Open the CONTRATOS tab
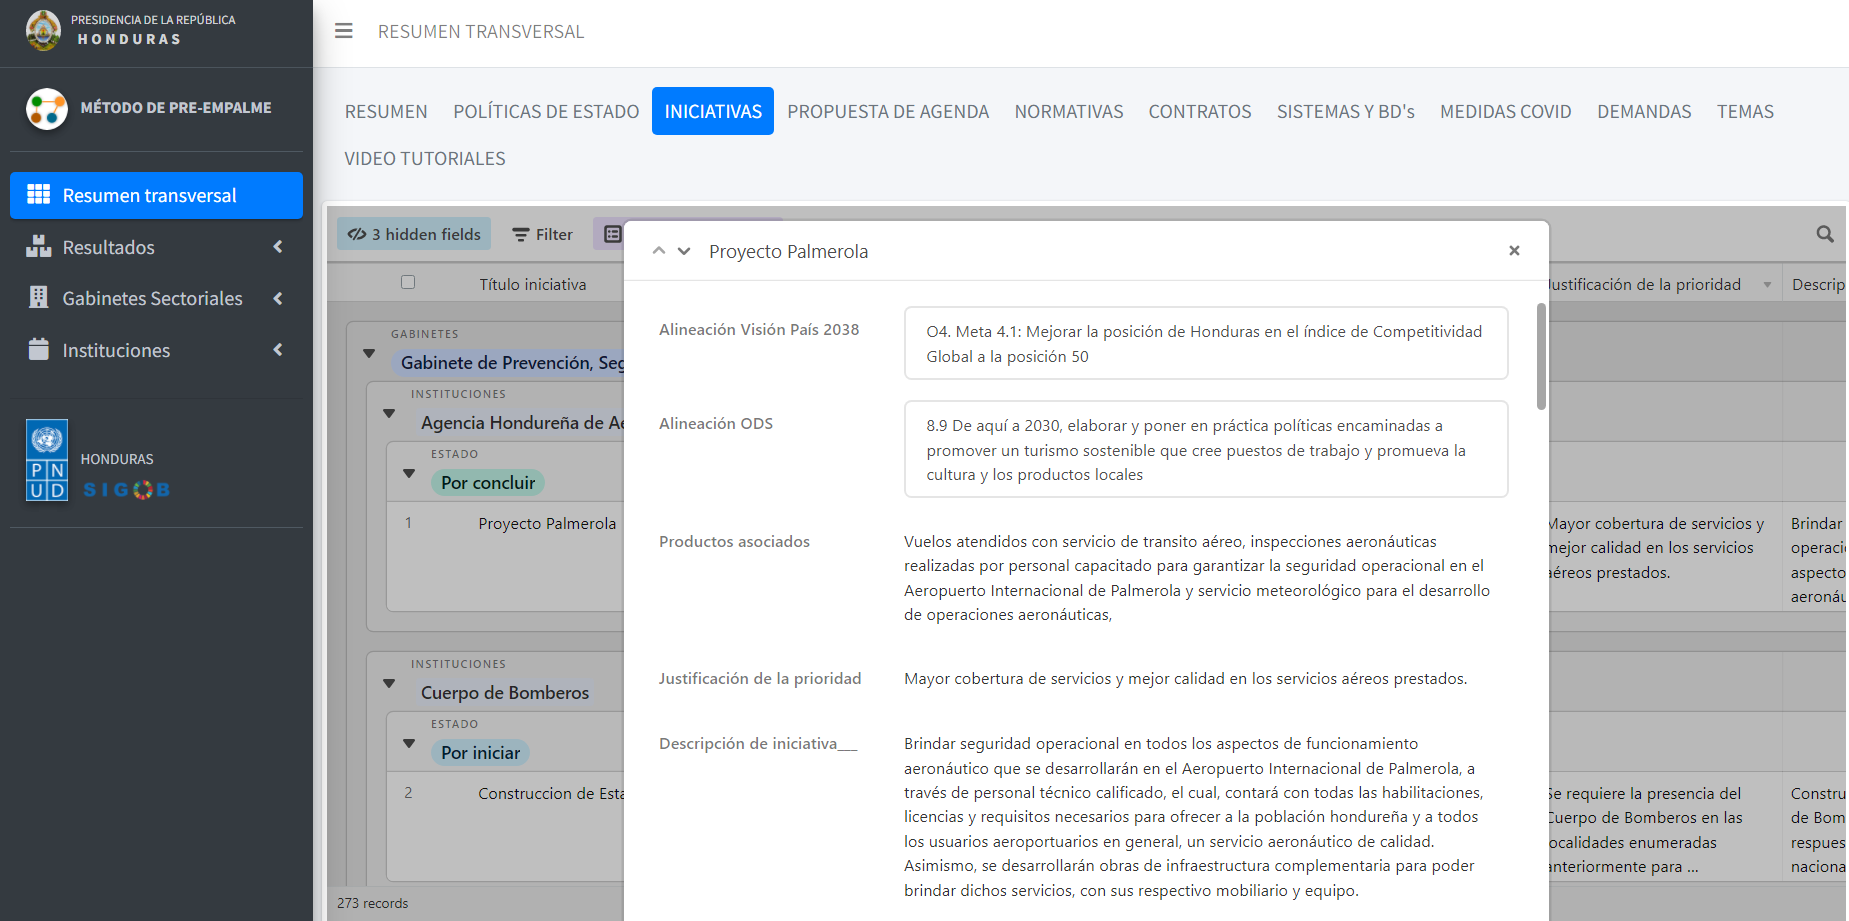 click(x=1200, y=111)
